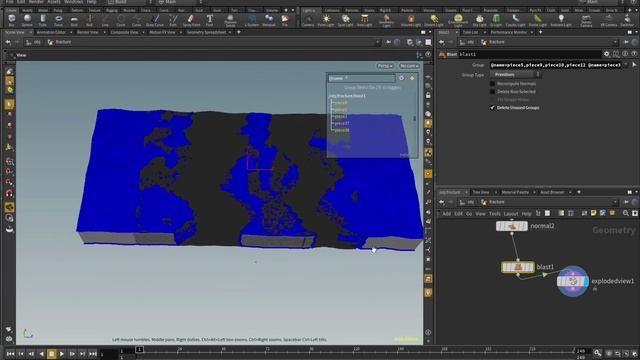The image size is (640, 360).
Task: Toggle Delete Non Selected checkbox
Action: tap(492, 91)
